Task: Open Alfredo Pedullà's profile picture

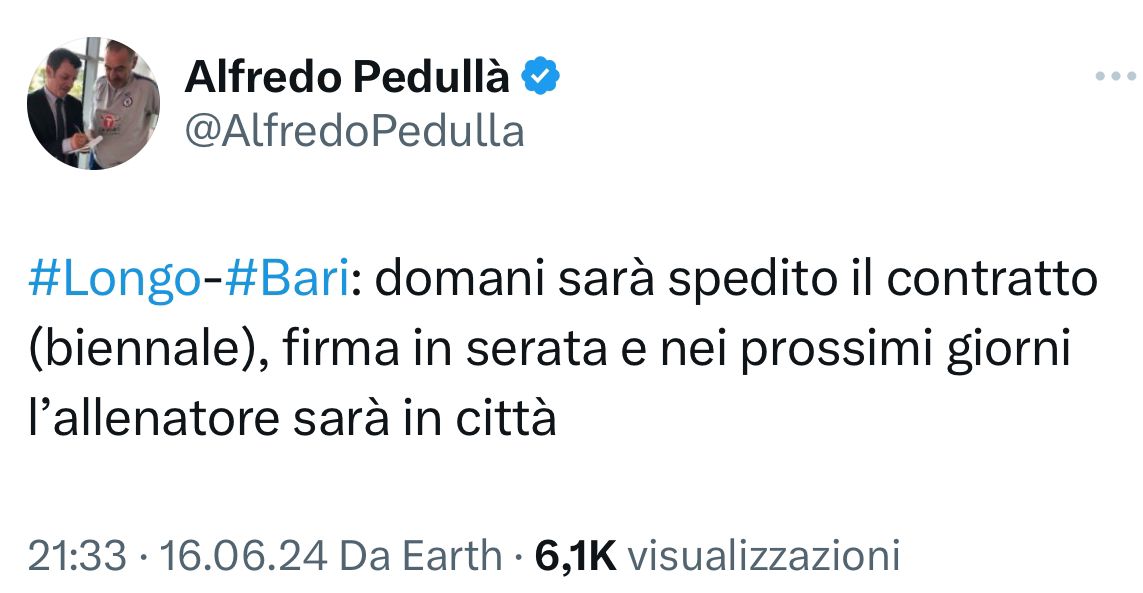Action: tap(92, 103)
